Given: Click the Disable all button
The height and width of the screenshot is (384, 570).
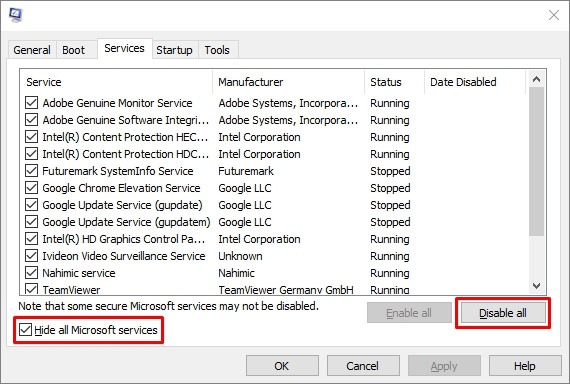Looking at the screenshot, I should tap(503, 313).
